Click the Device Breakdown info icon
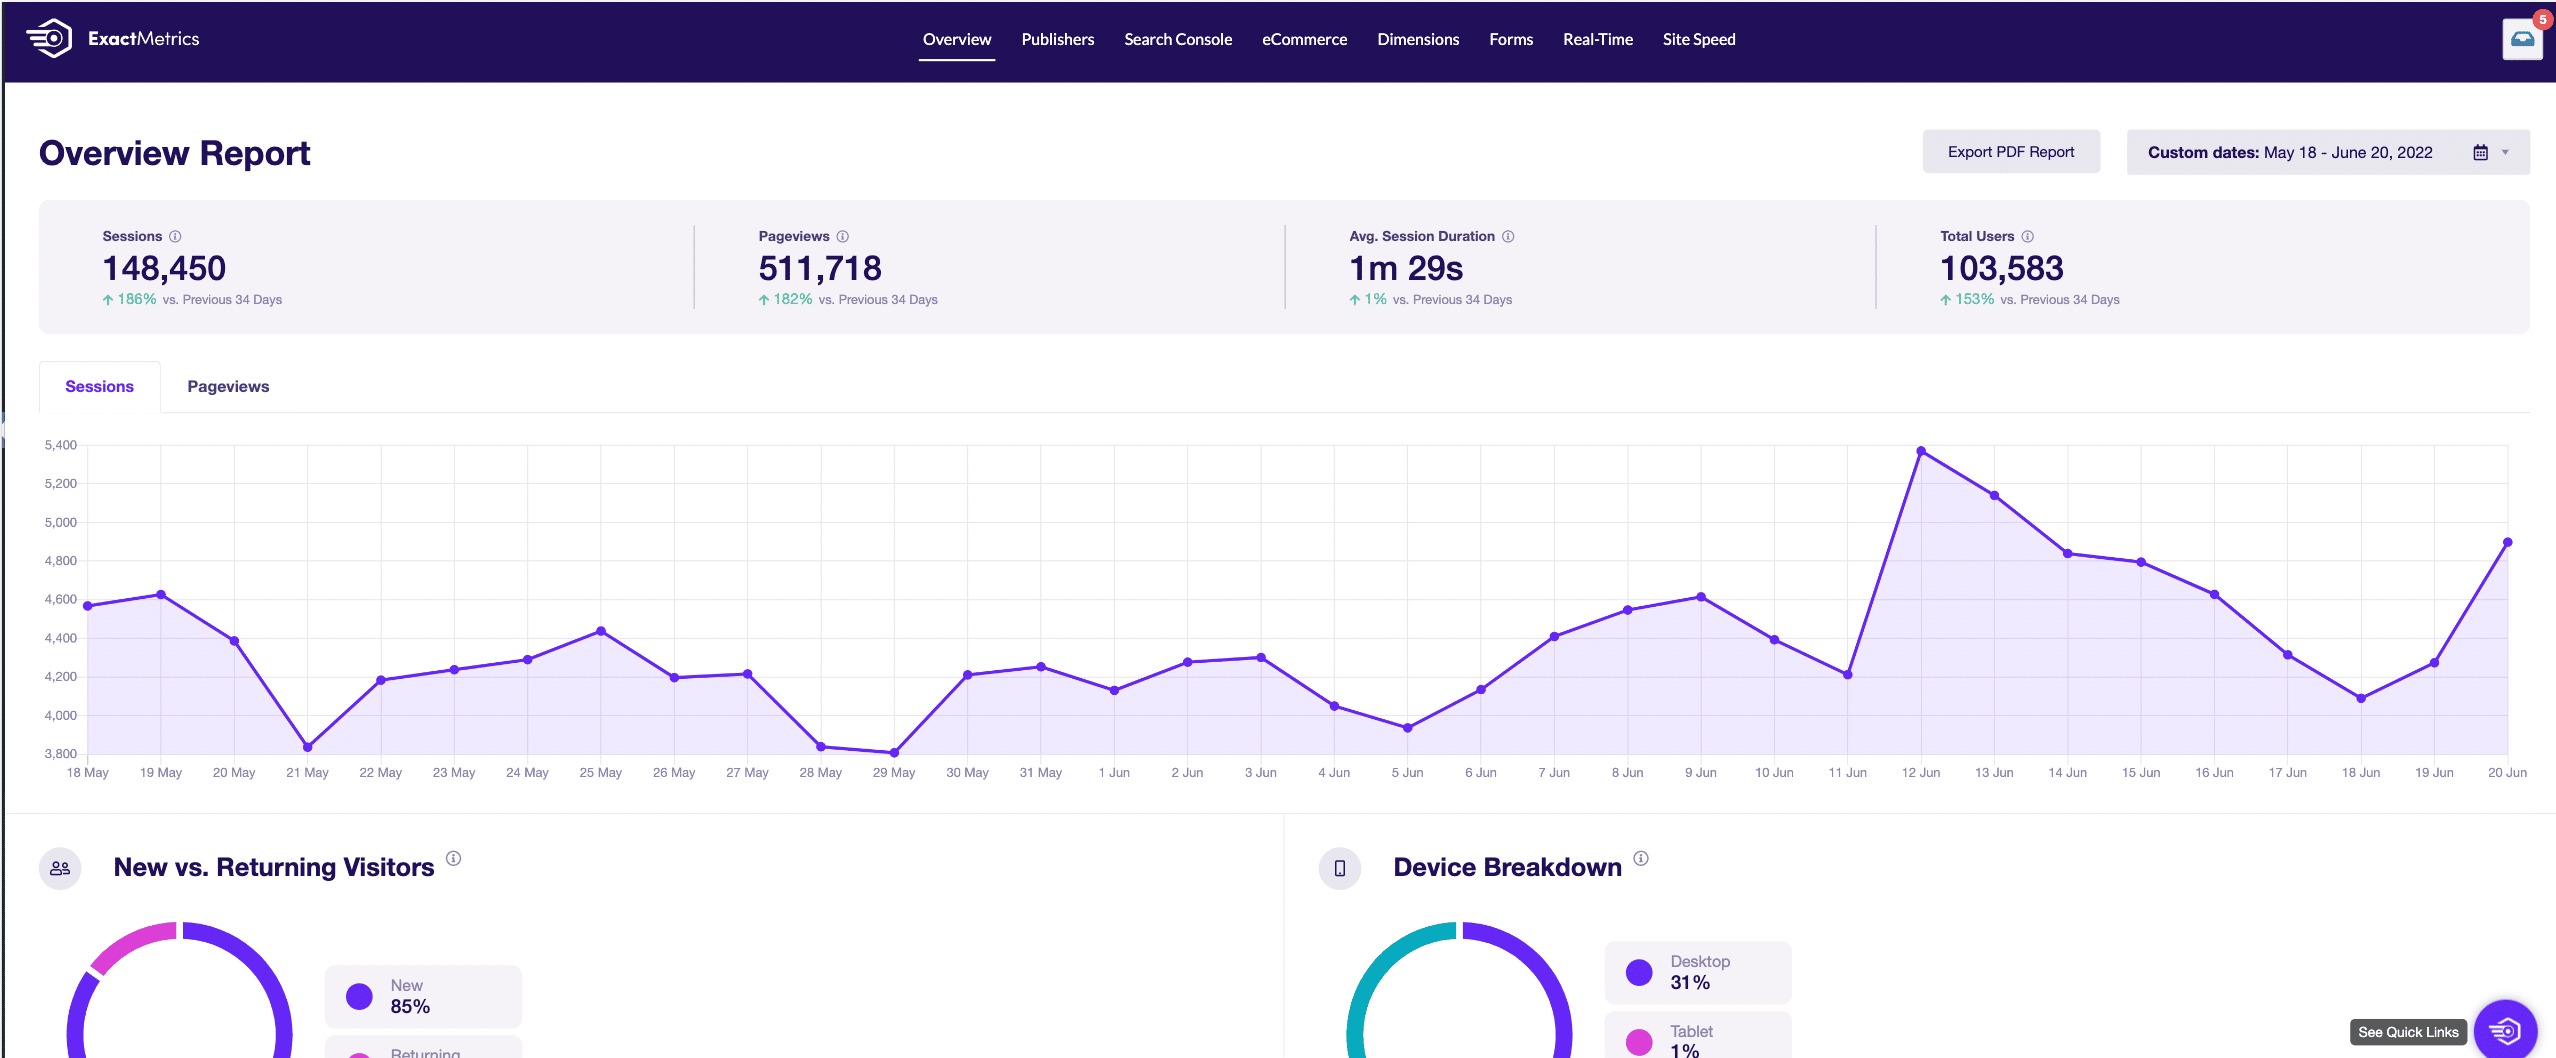Viewport: 2556px width, 1058px height. 1641,858
